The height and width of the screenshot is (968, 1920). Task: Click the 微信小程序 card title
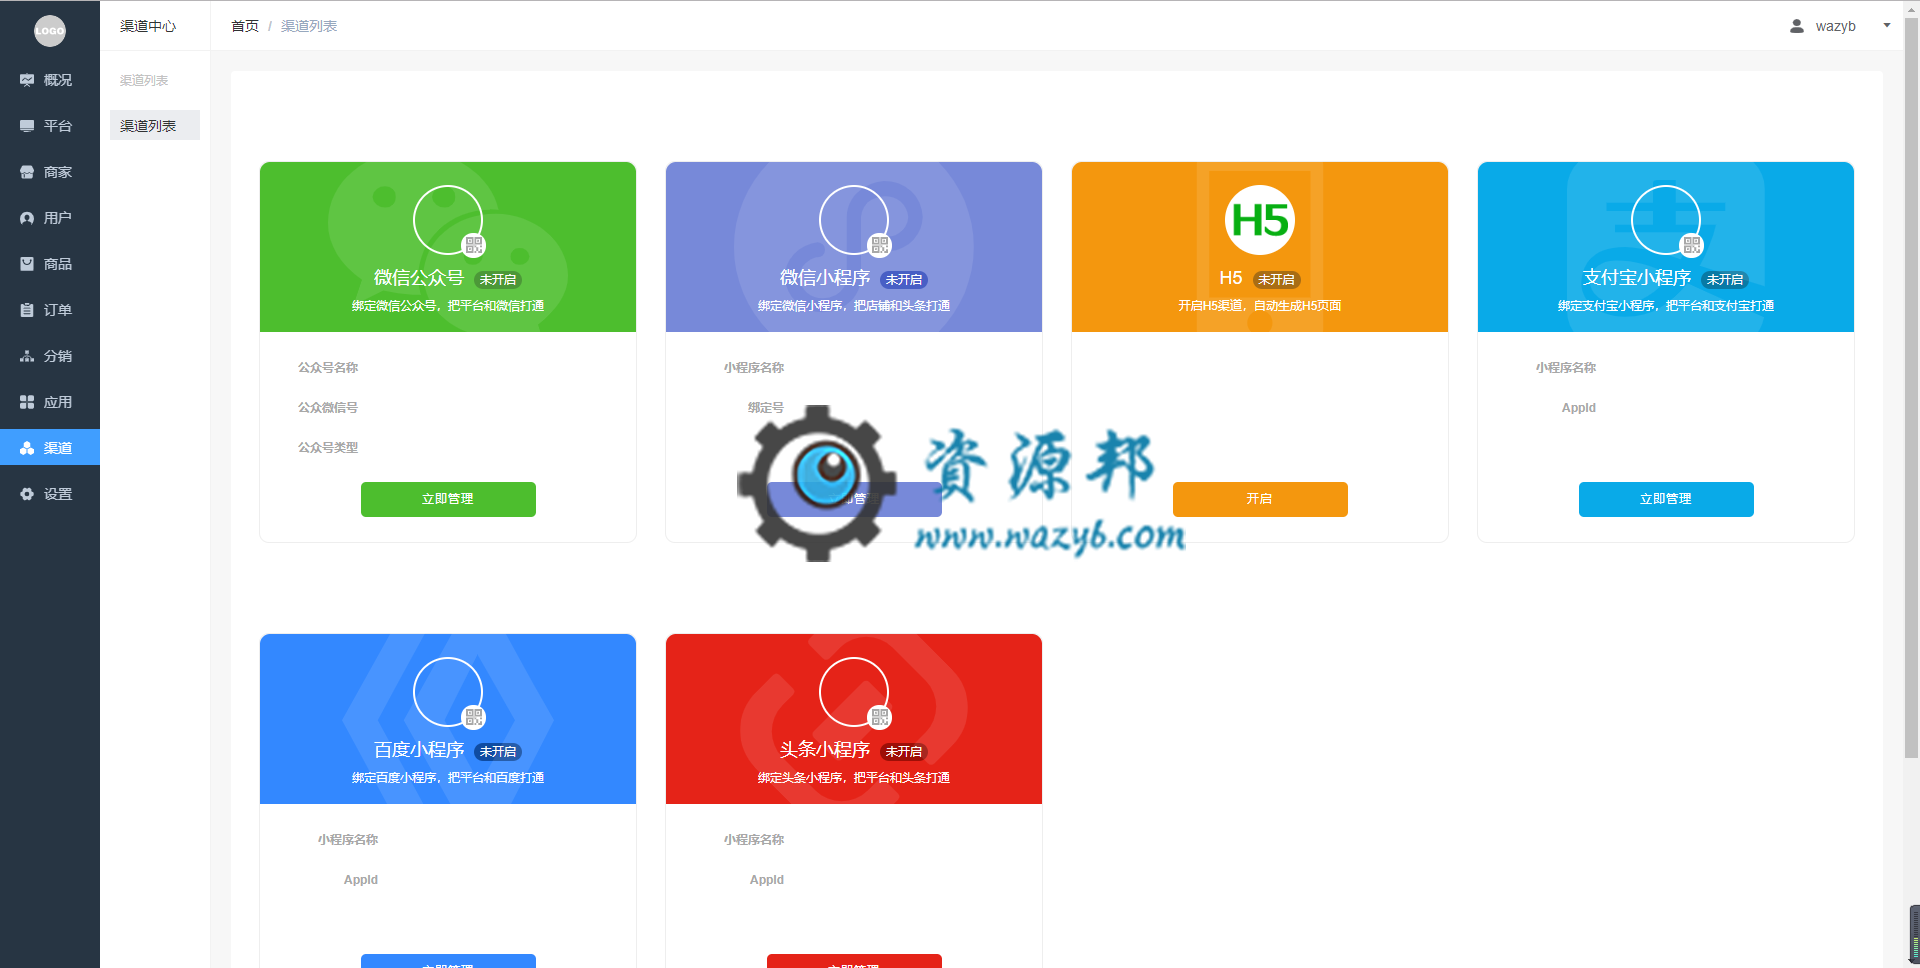point(825,278)
